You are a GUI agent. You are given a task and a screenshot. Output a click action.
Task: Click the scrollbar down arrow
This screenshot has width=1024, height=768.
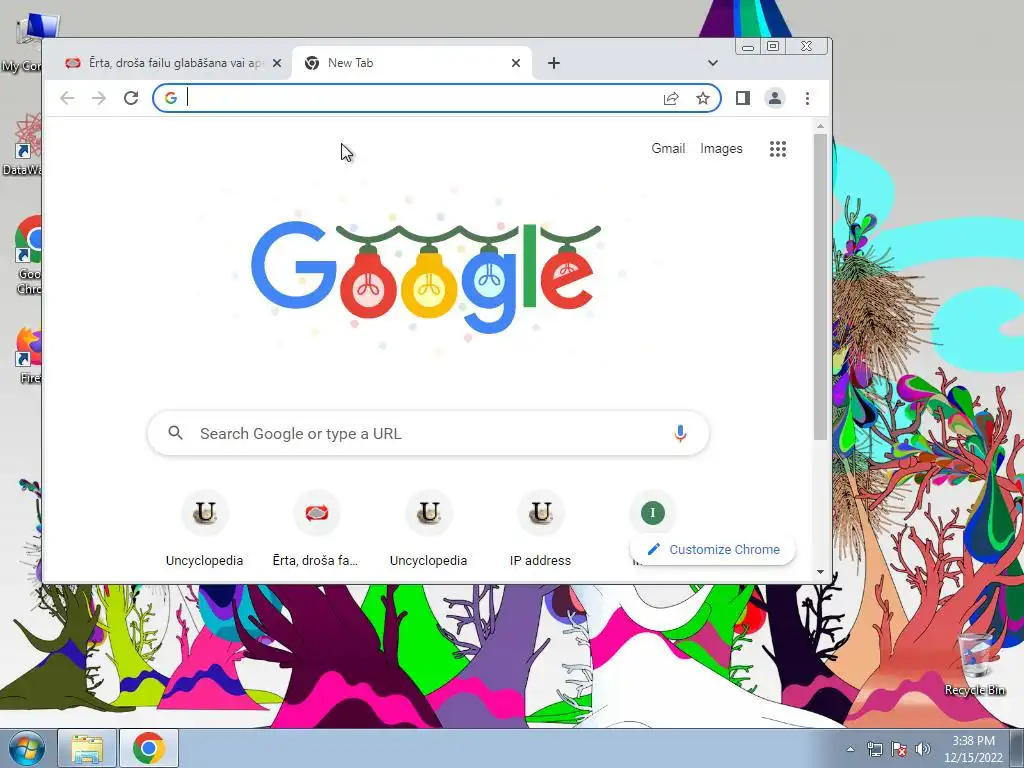click(820, 572)
